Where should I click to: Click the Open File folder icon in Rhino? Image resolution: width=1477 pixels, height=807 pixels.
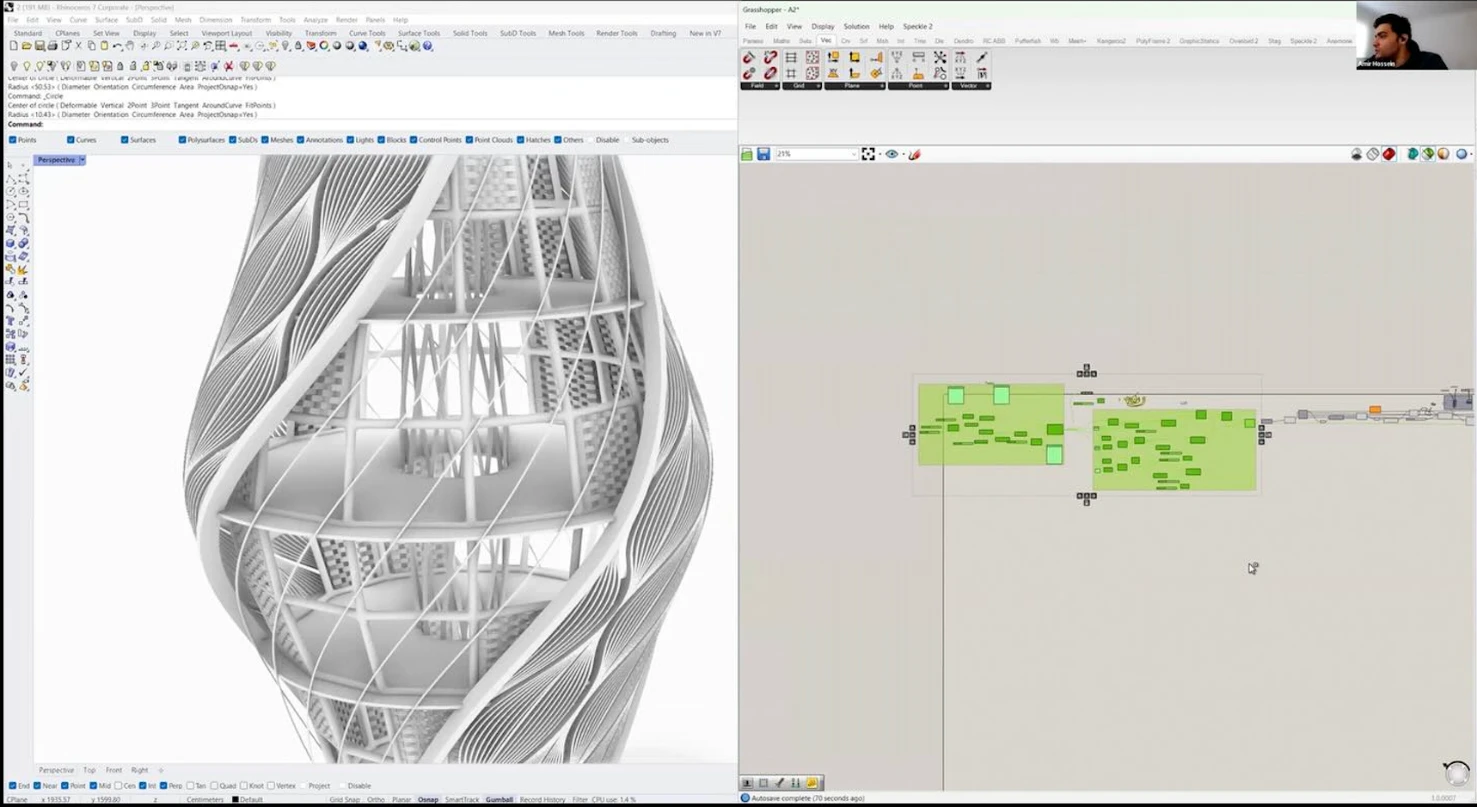click(27, 46)
